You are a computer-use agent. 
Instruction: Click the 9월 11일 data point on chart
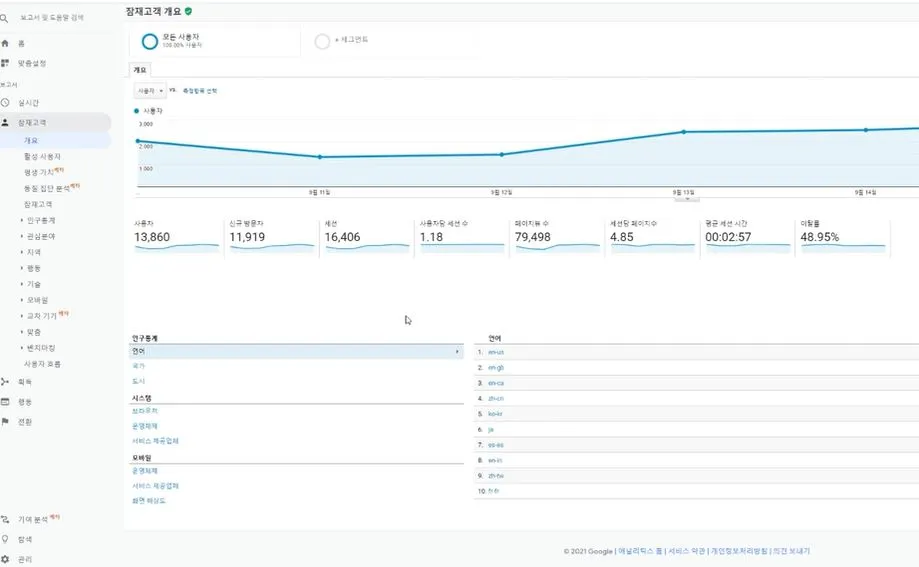tap(319, 157)
